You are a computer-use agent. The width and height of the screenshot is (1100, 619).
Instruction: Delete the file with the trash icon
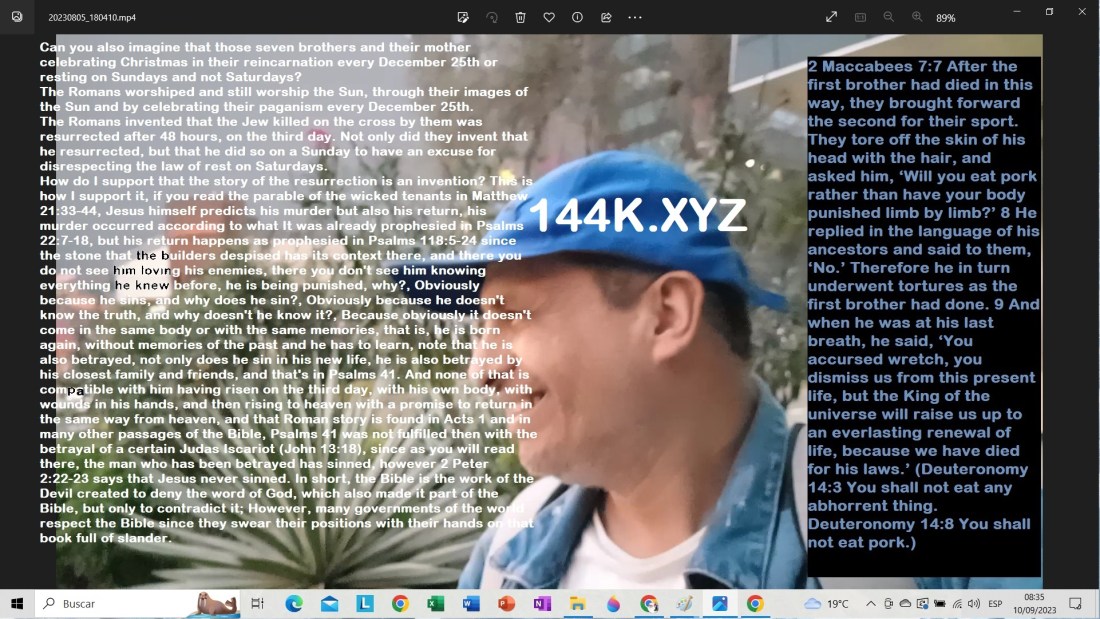click(521, 17)
